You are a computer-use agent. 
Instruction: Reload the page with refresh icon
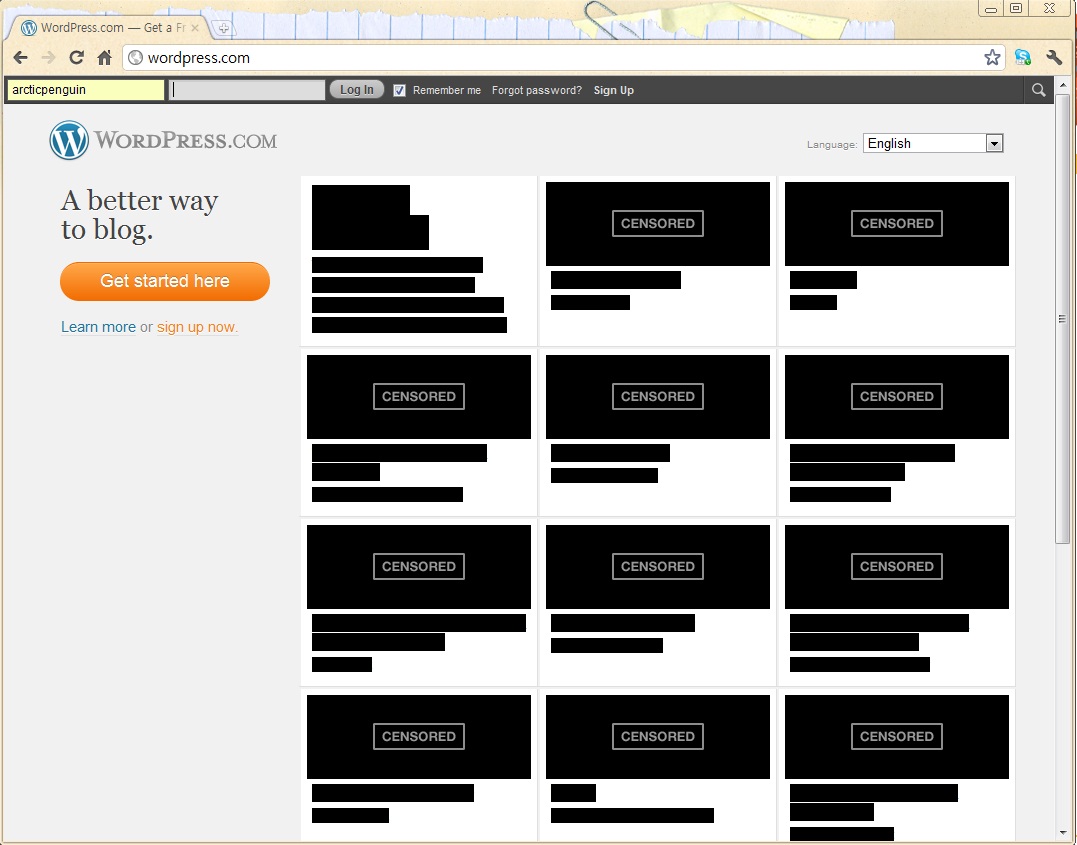[76, 58]
